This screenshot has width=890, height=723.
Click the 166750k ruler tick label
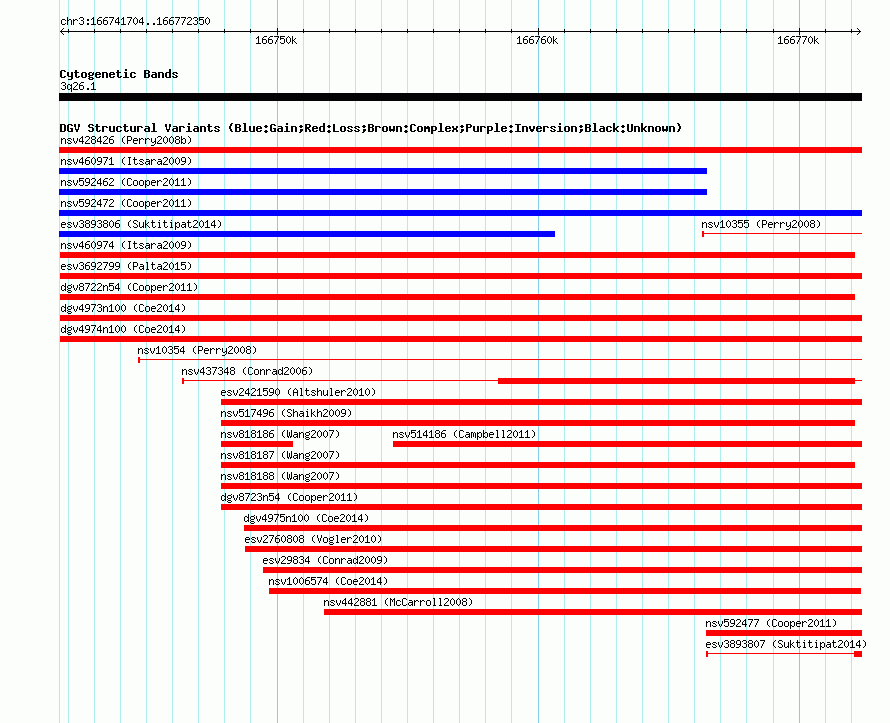[276, 40]
